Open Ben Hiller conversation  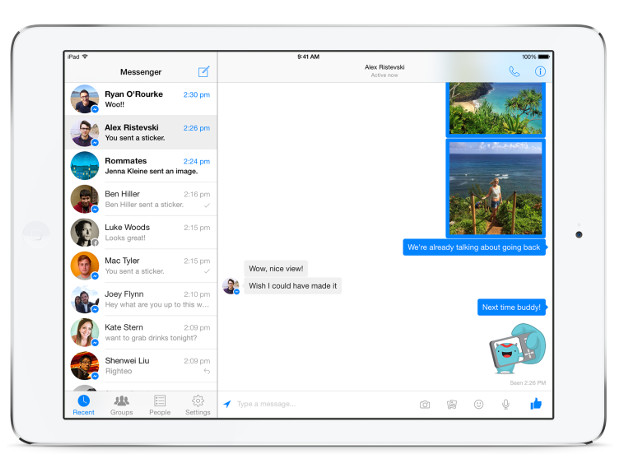pos(141,199)
